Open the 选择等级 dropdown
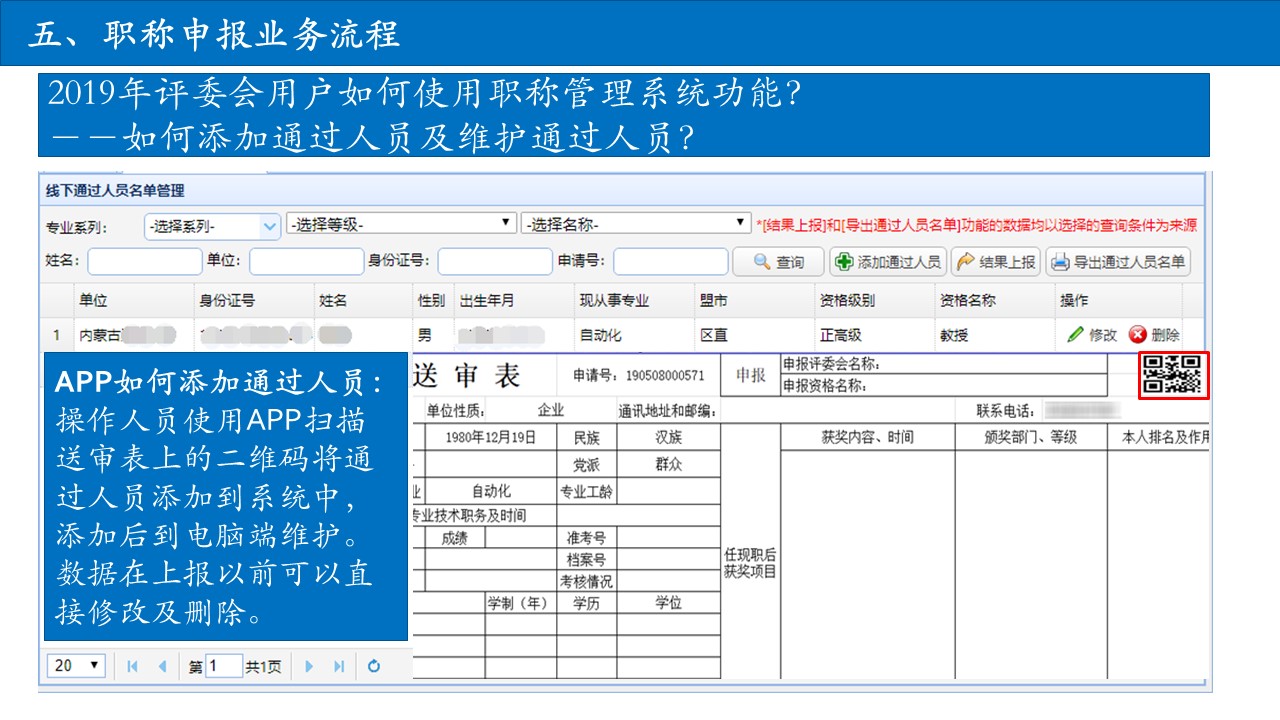Viewport: 1280px width, 720px height. point(400,224)
